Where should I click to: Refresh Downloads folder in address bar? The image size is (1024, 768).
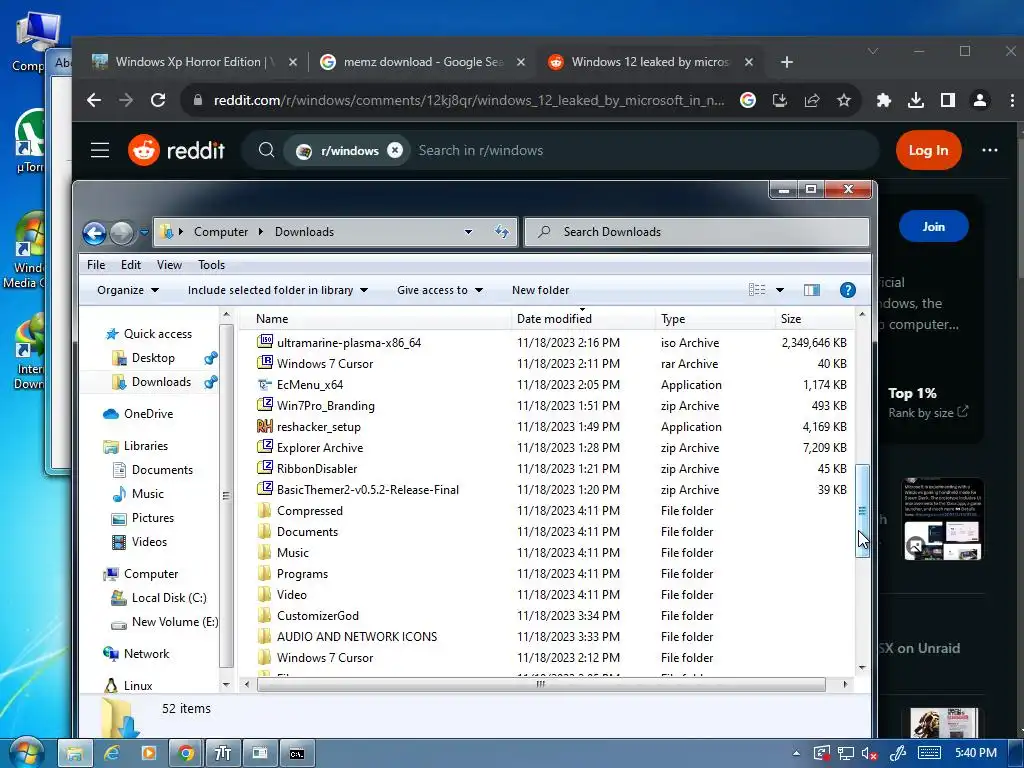click(x=502, y=232)
